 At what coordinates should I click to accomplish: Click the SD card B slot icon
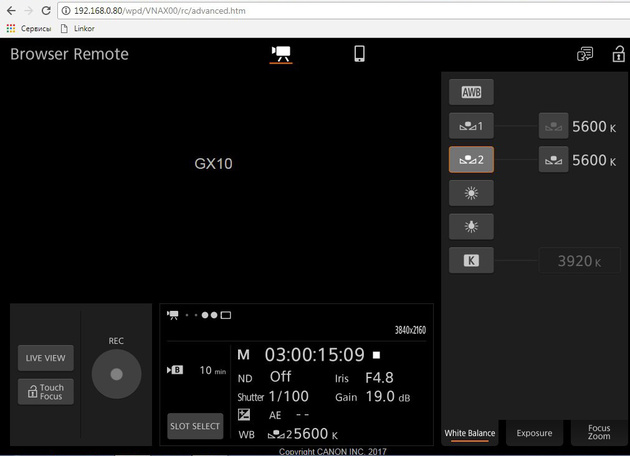point(175,370)
